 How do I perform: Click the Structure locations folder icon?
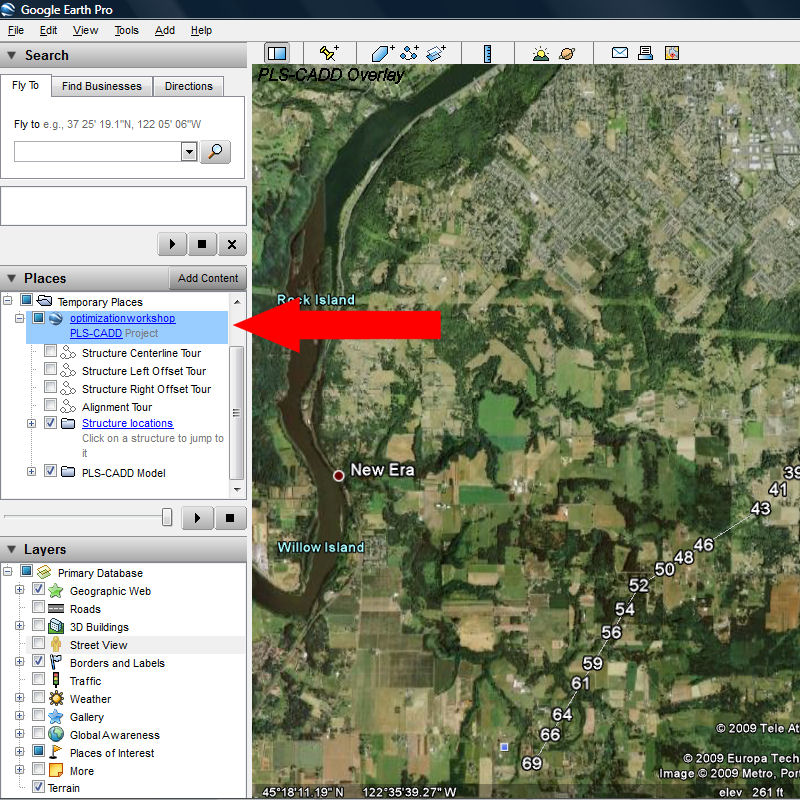point(68,423)
